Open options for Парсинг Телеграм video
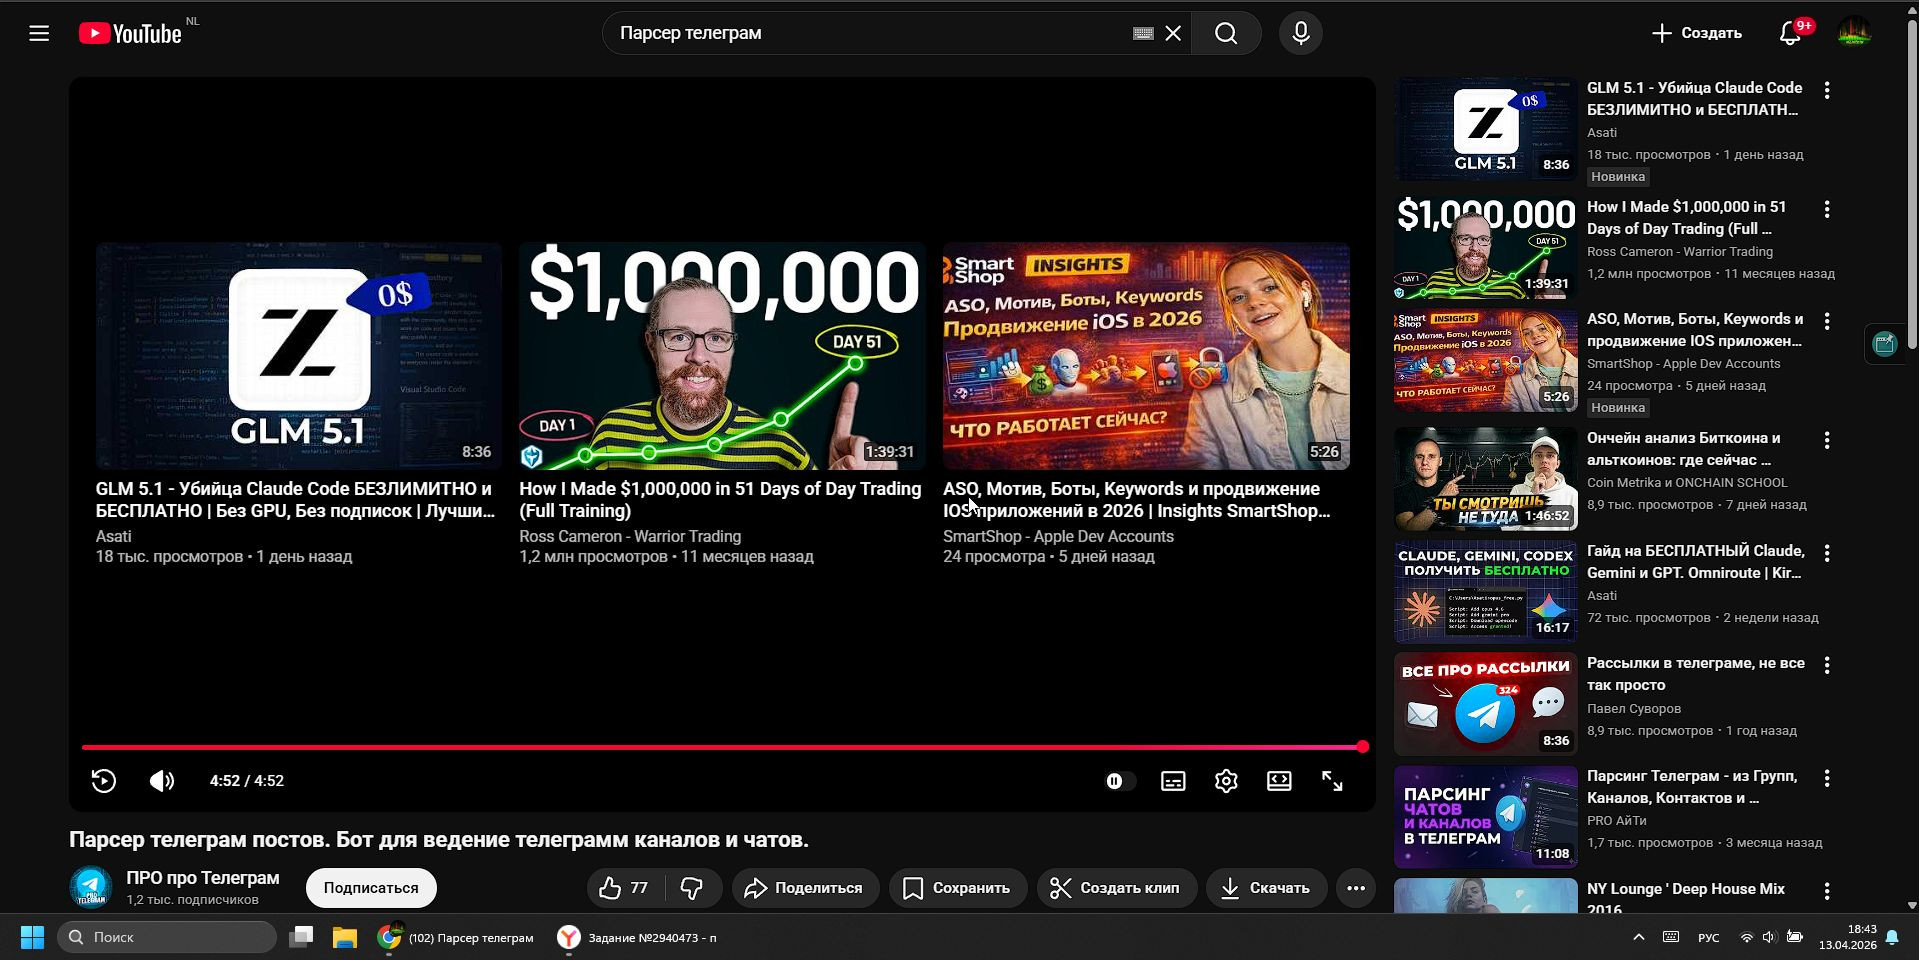 (x=1827, y=778)
